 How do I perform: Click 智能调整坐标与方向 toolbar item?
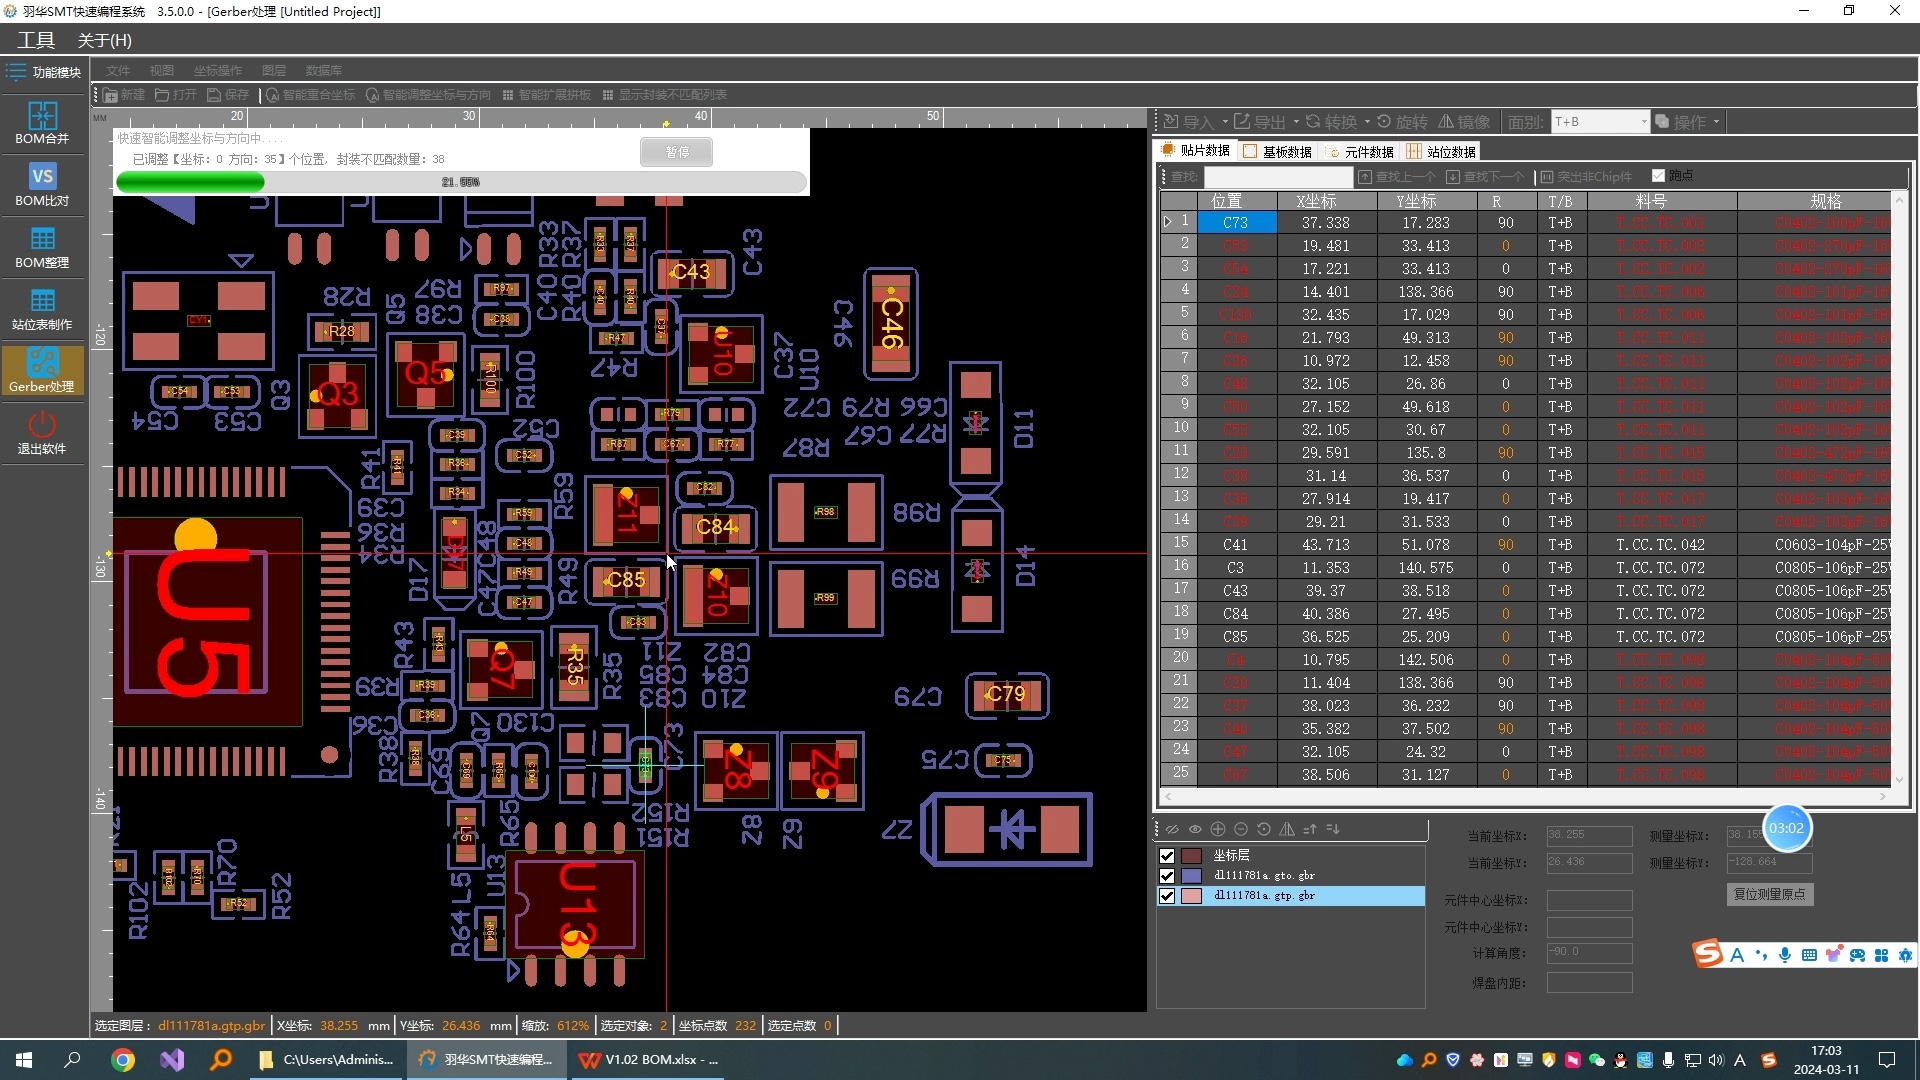[x=428, y=95]
